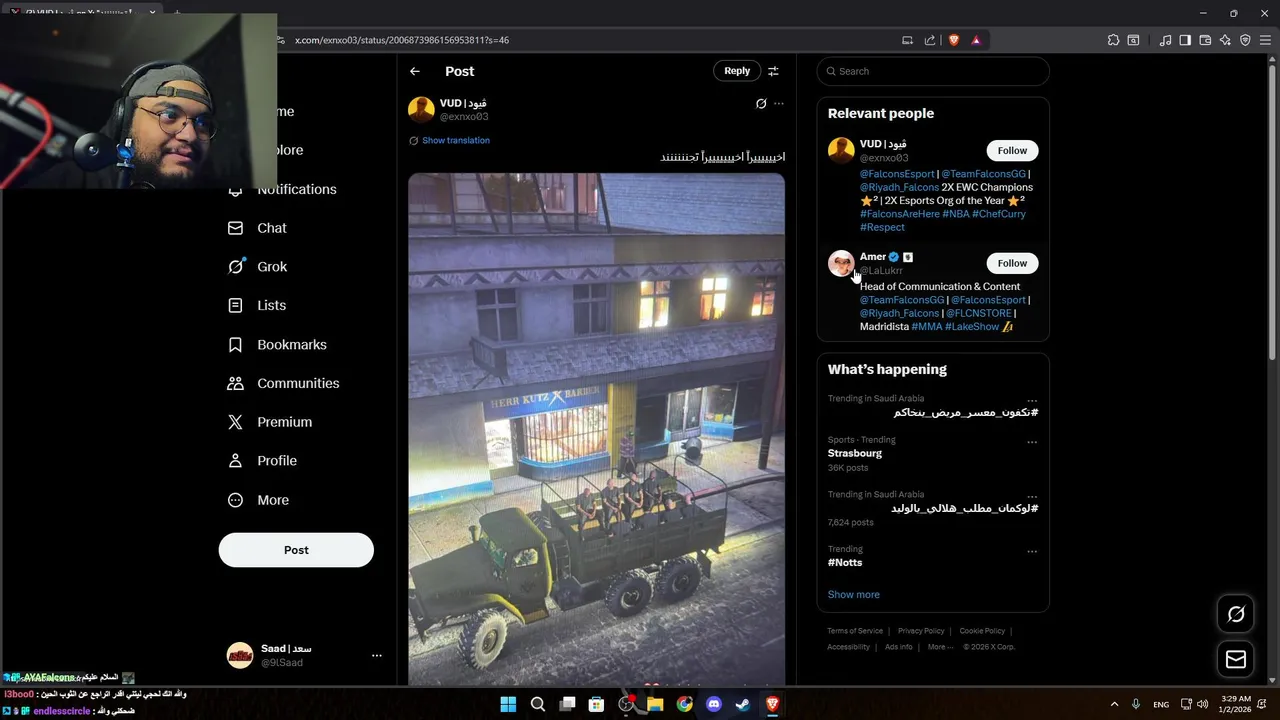Click the Reply button

[x=737, y=71]
